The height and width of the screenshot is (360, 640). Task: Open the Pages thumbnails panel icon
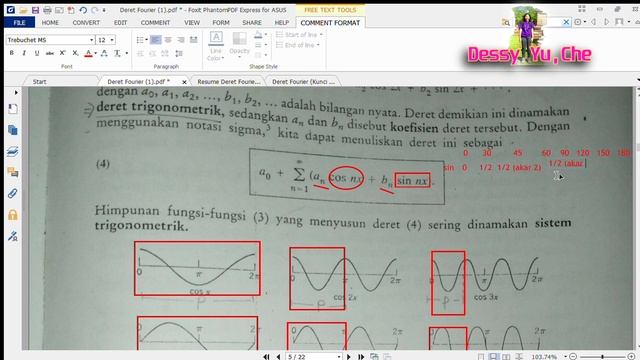tap(13, 130)
